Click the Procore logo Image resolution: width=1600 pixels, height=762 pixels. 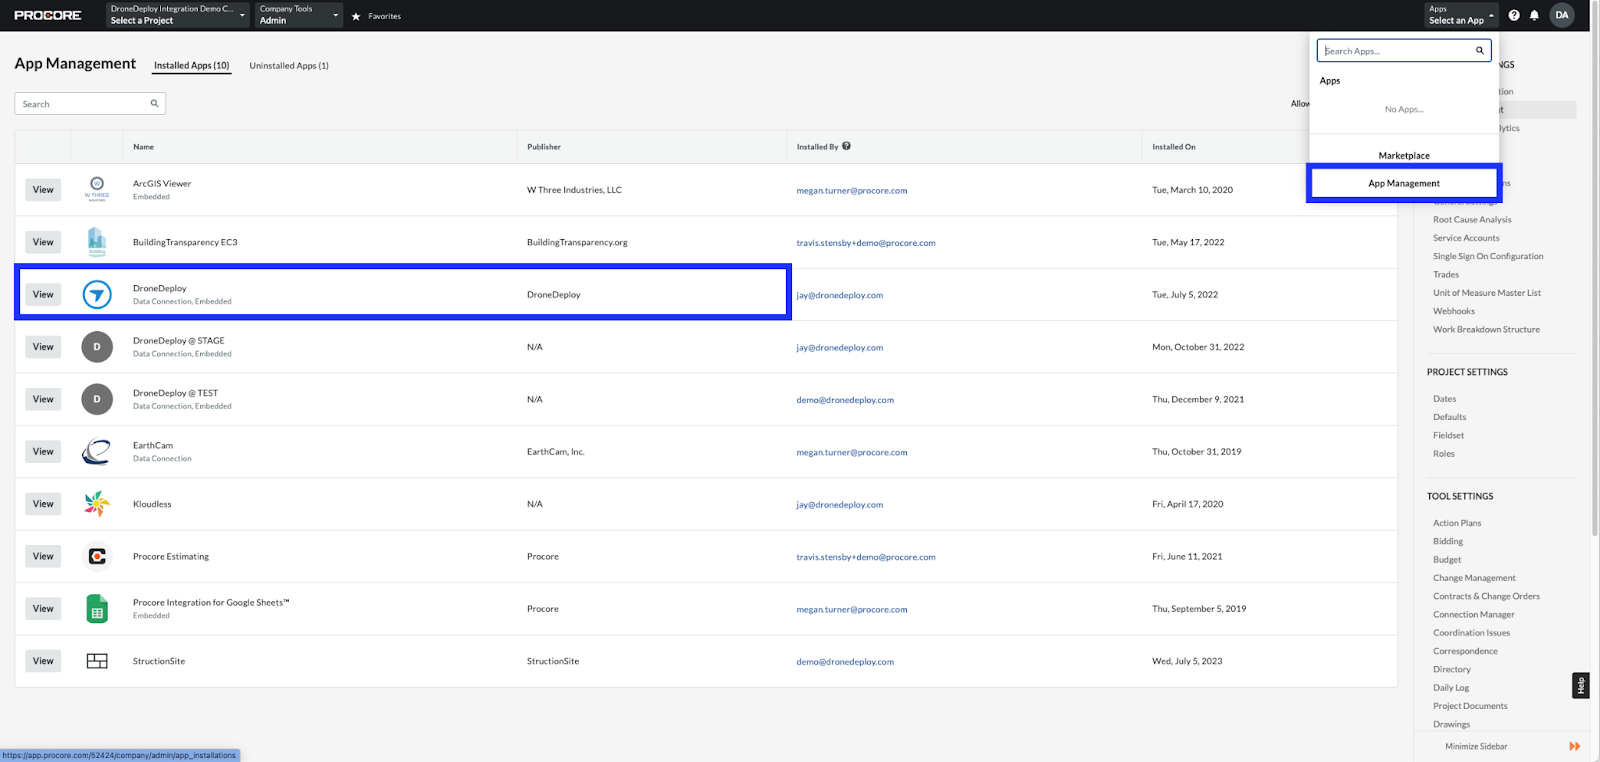click(48, 15)
